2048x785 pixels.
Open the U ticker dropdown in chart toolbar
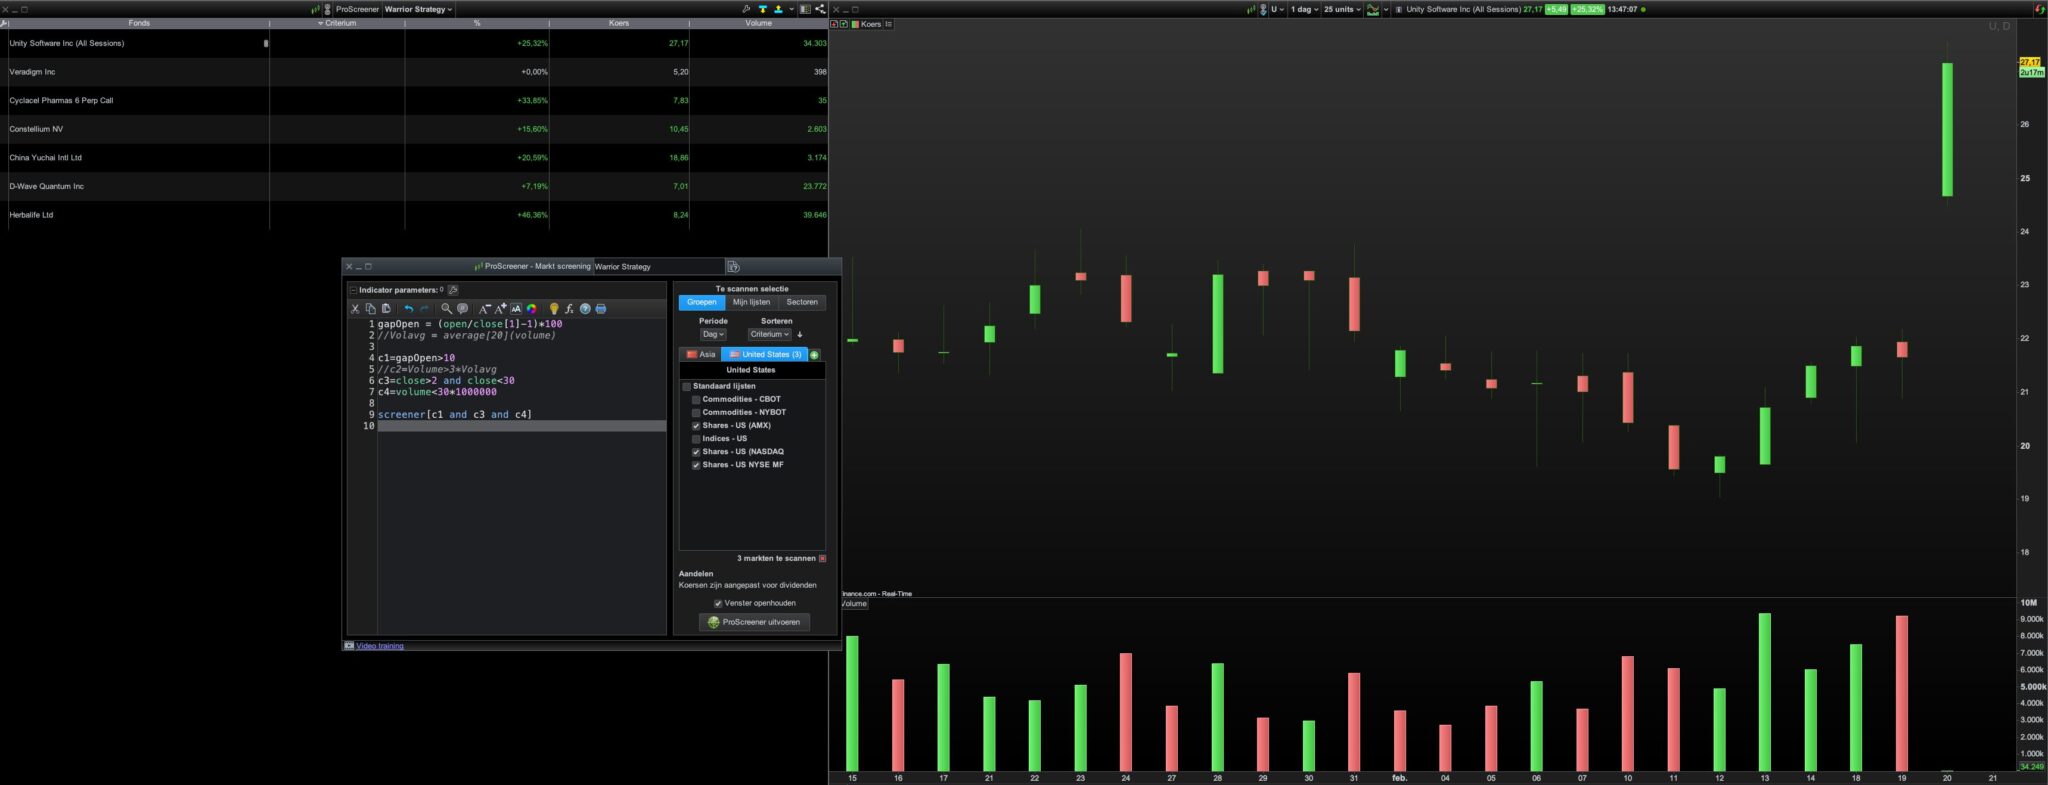[x=1278, y=9]
